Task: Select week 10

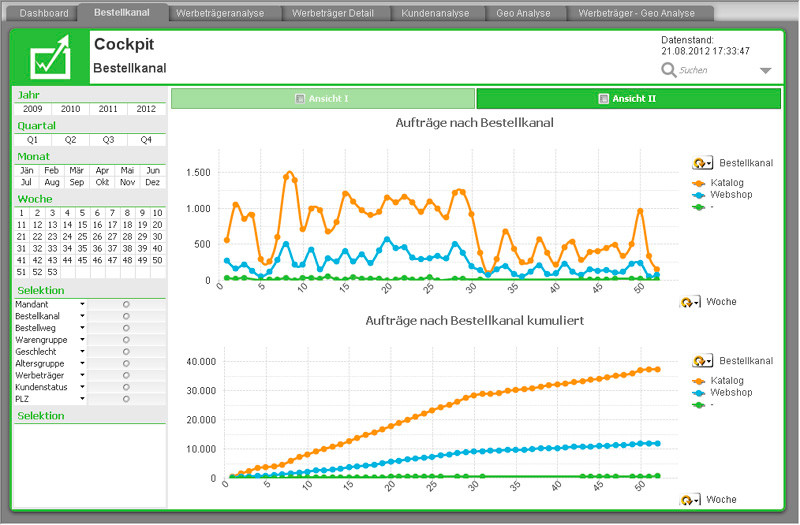Action: point(158,213)
